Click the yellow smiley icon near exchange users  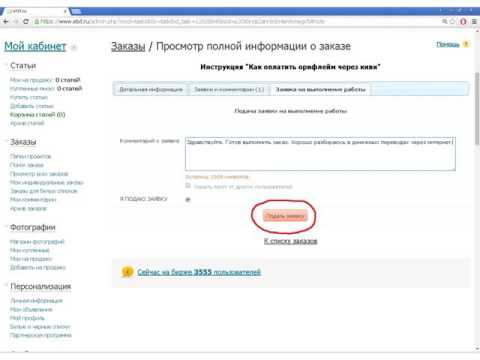pos(127,272)
